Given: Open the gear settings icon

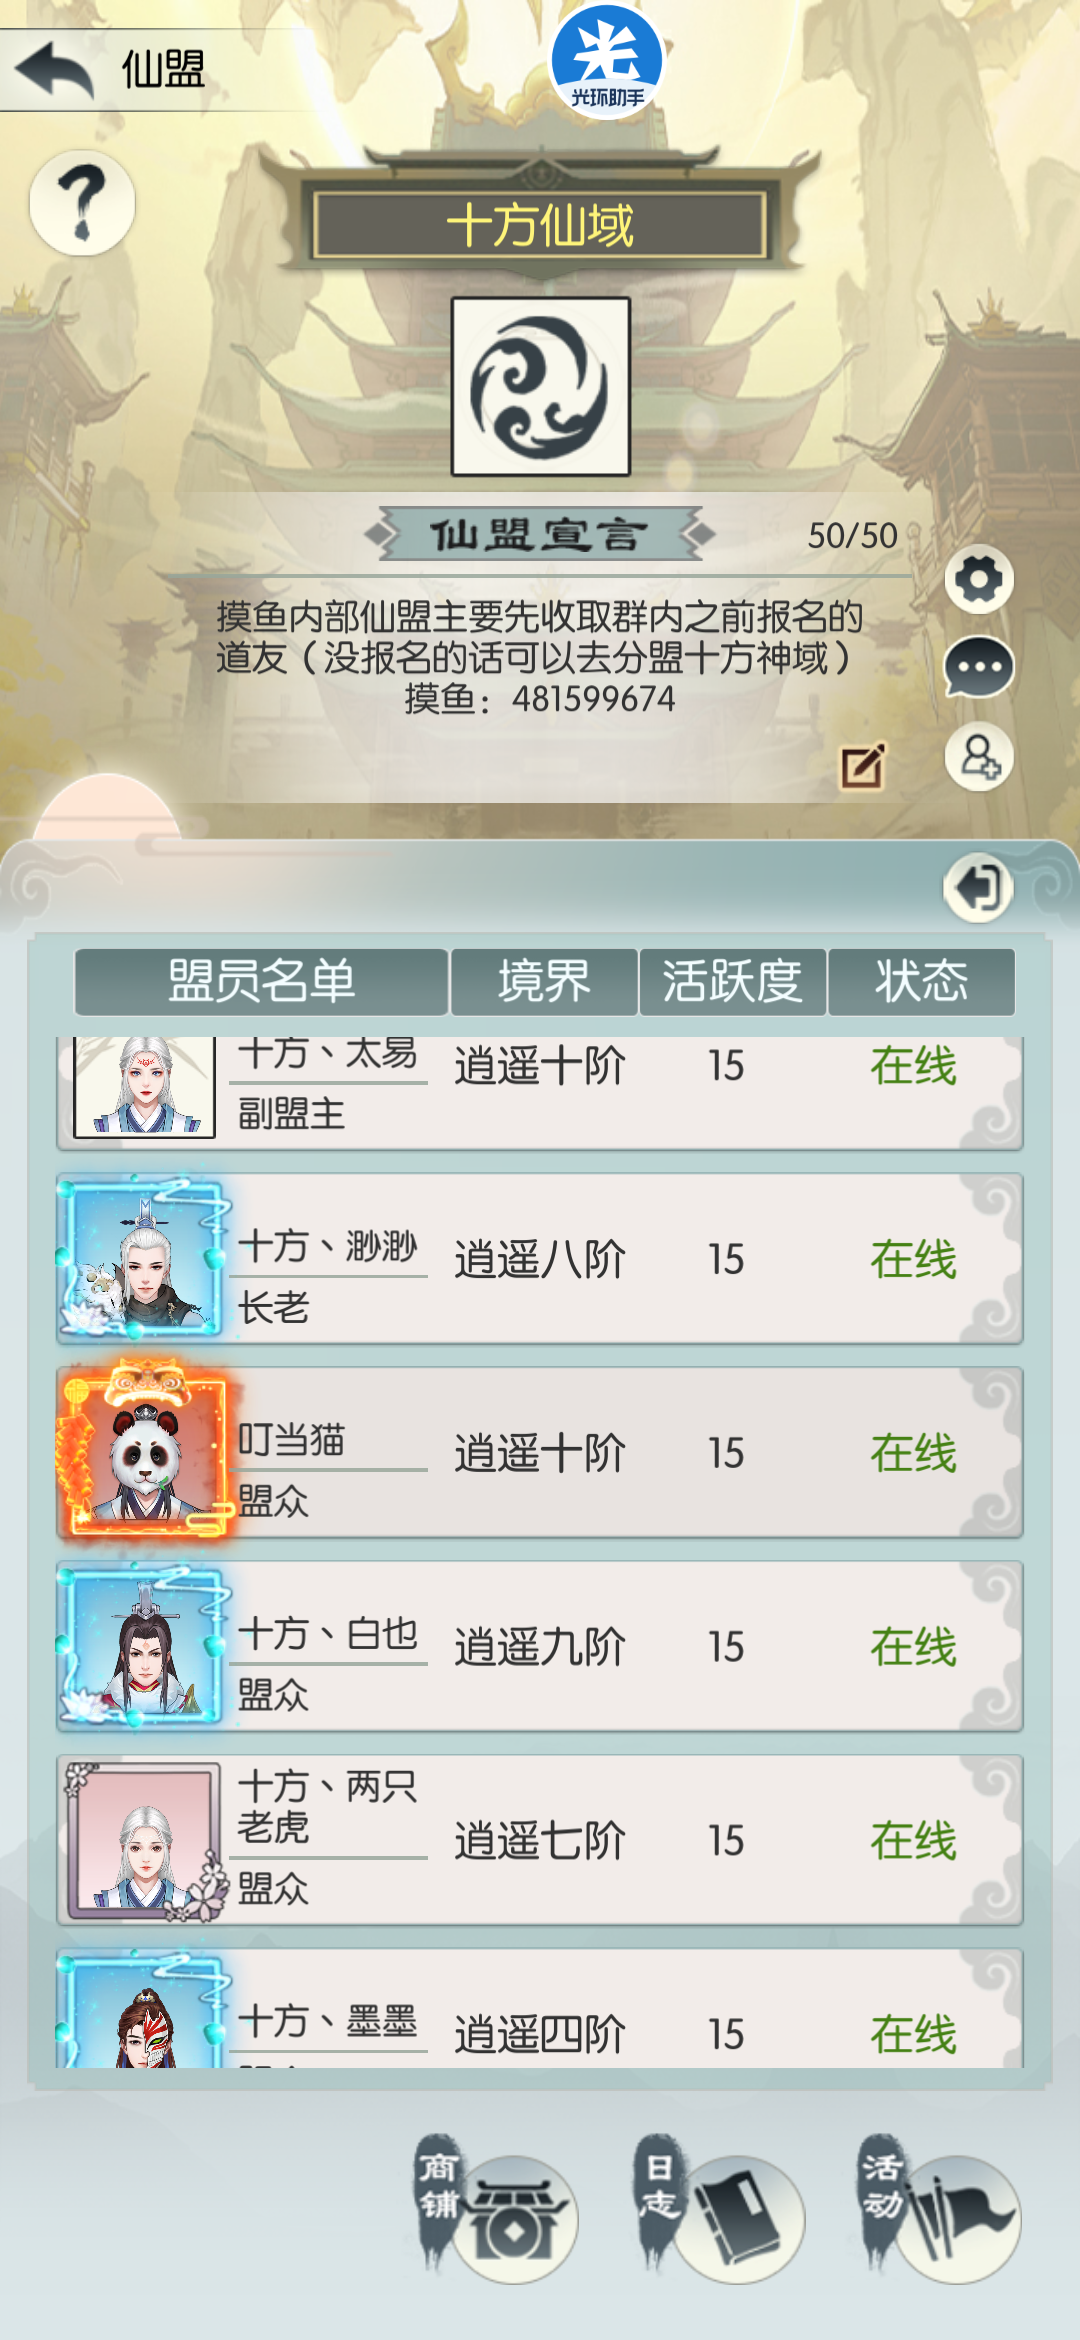Looking at the screenshot, I should point(979,579).
